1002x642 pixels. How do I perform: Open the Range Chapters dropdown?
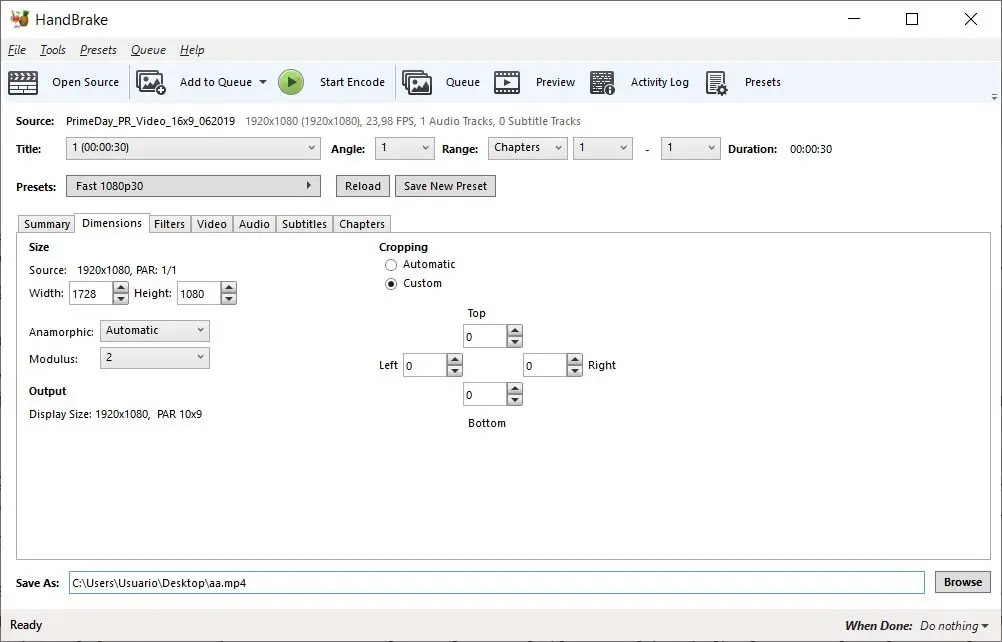pyautogui.click(x=527, y=148)
